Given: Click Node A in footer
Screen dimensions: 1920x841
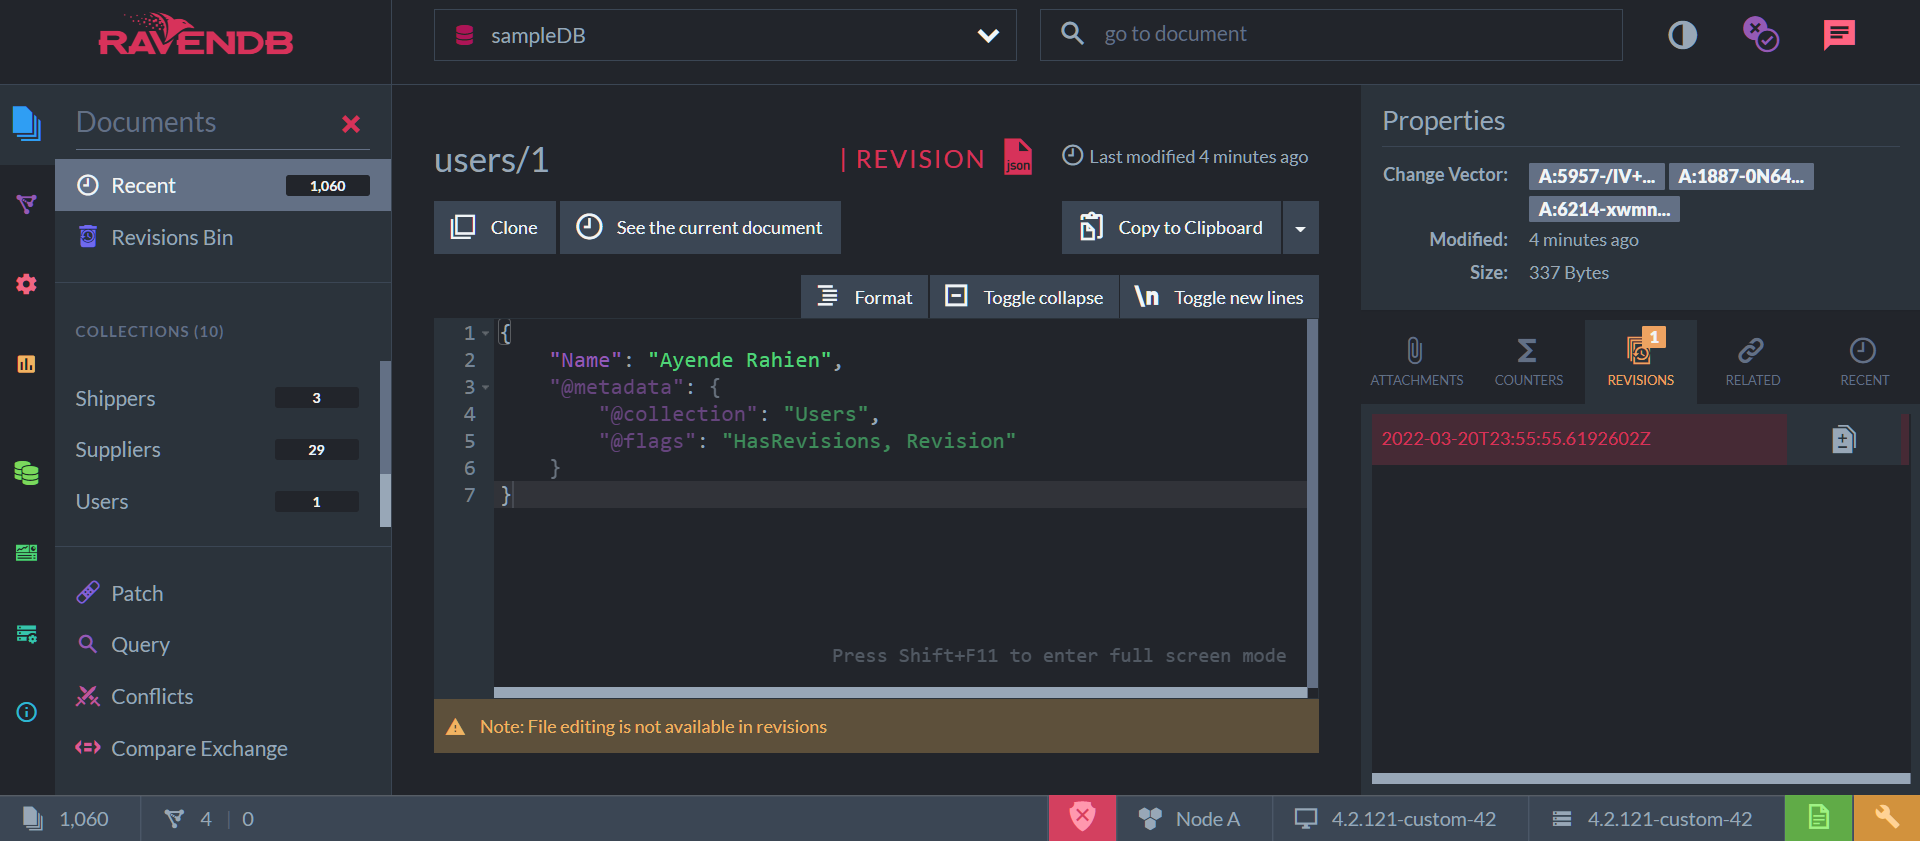Looking at the screenshot, I should tap(1192, 819).
